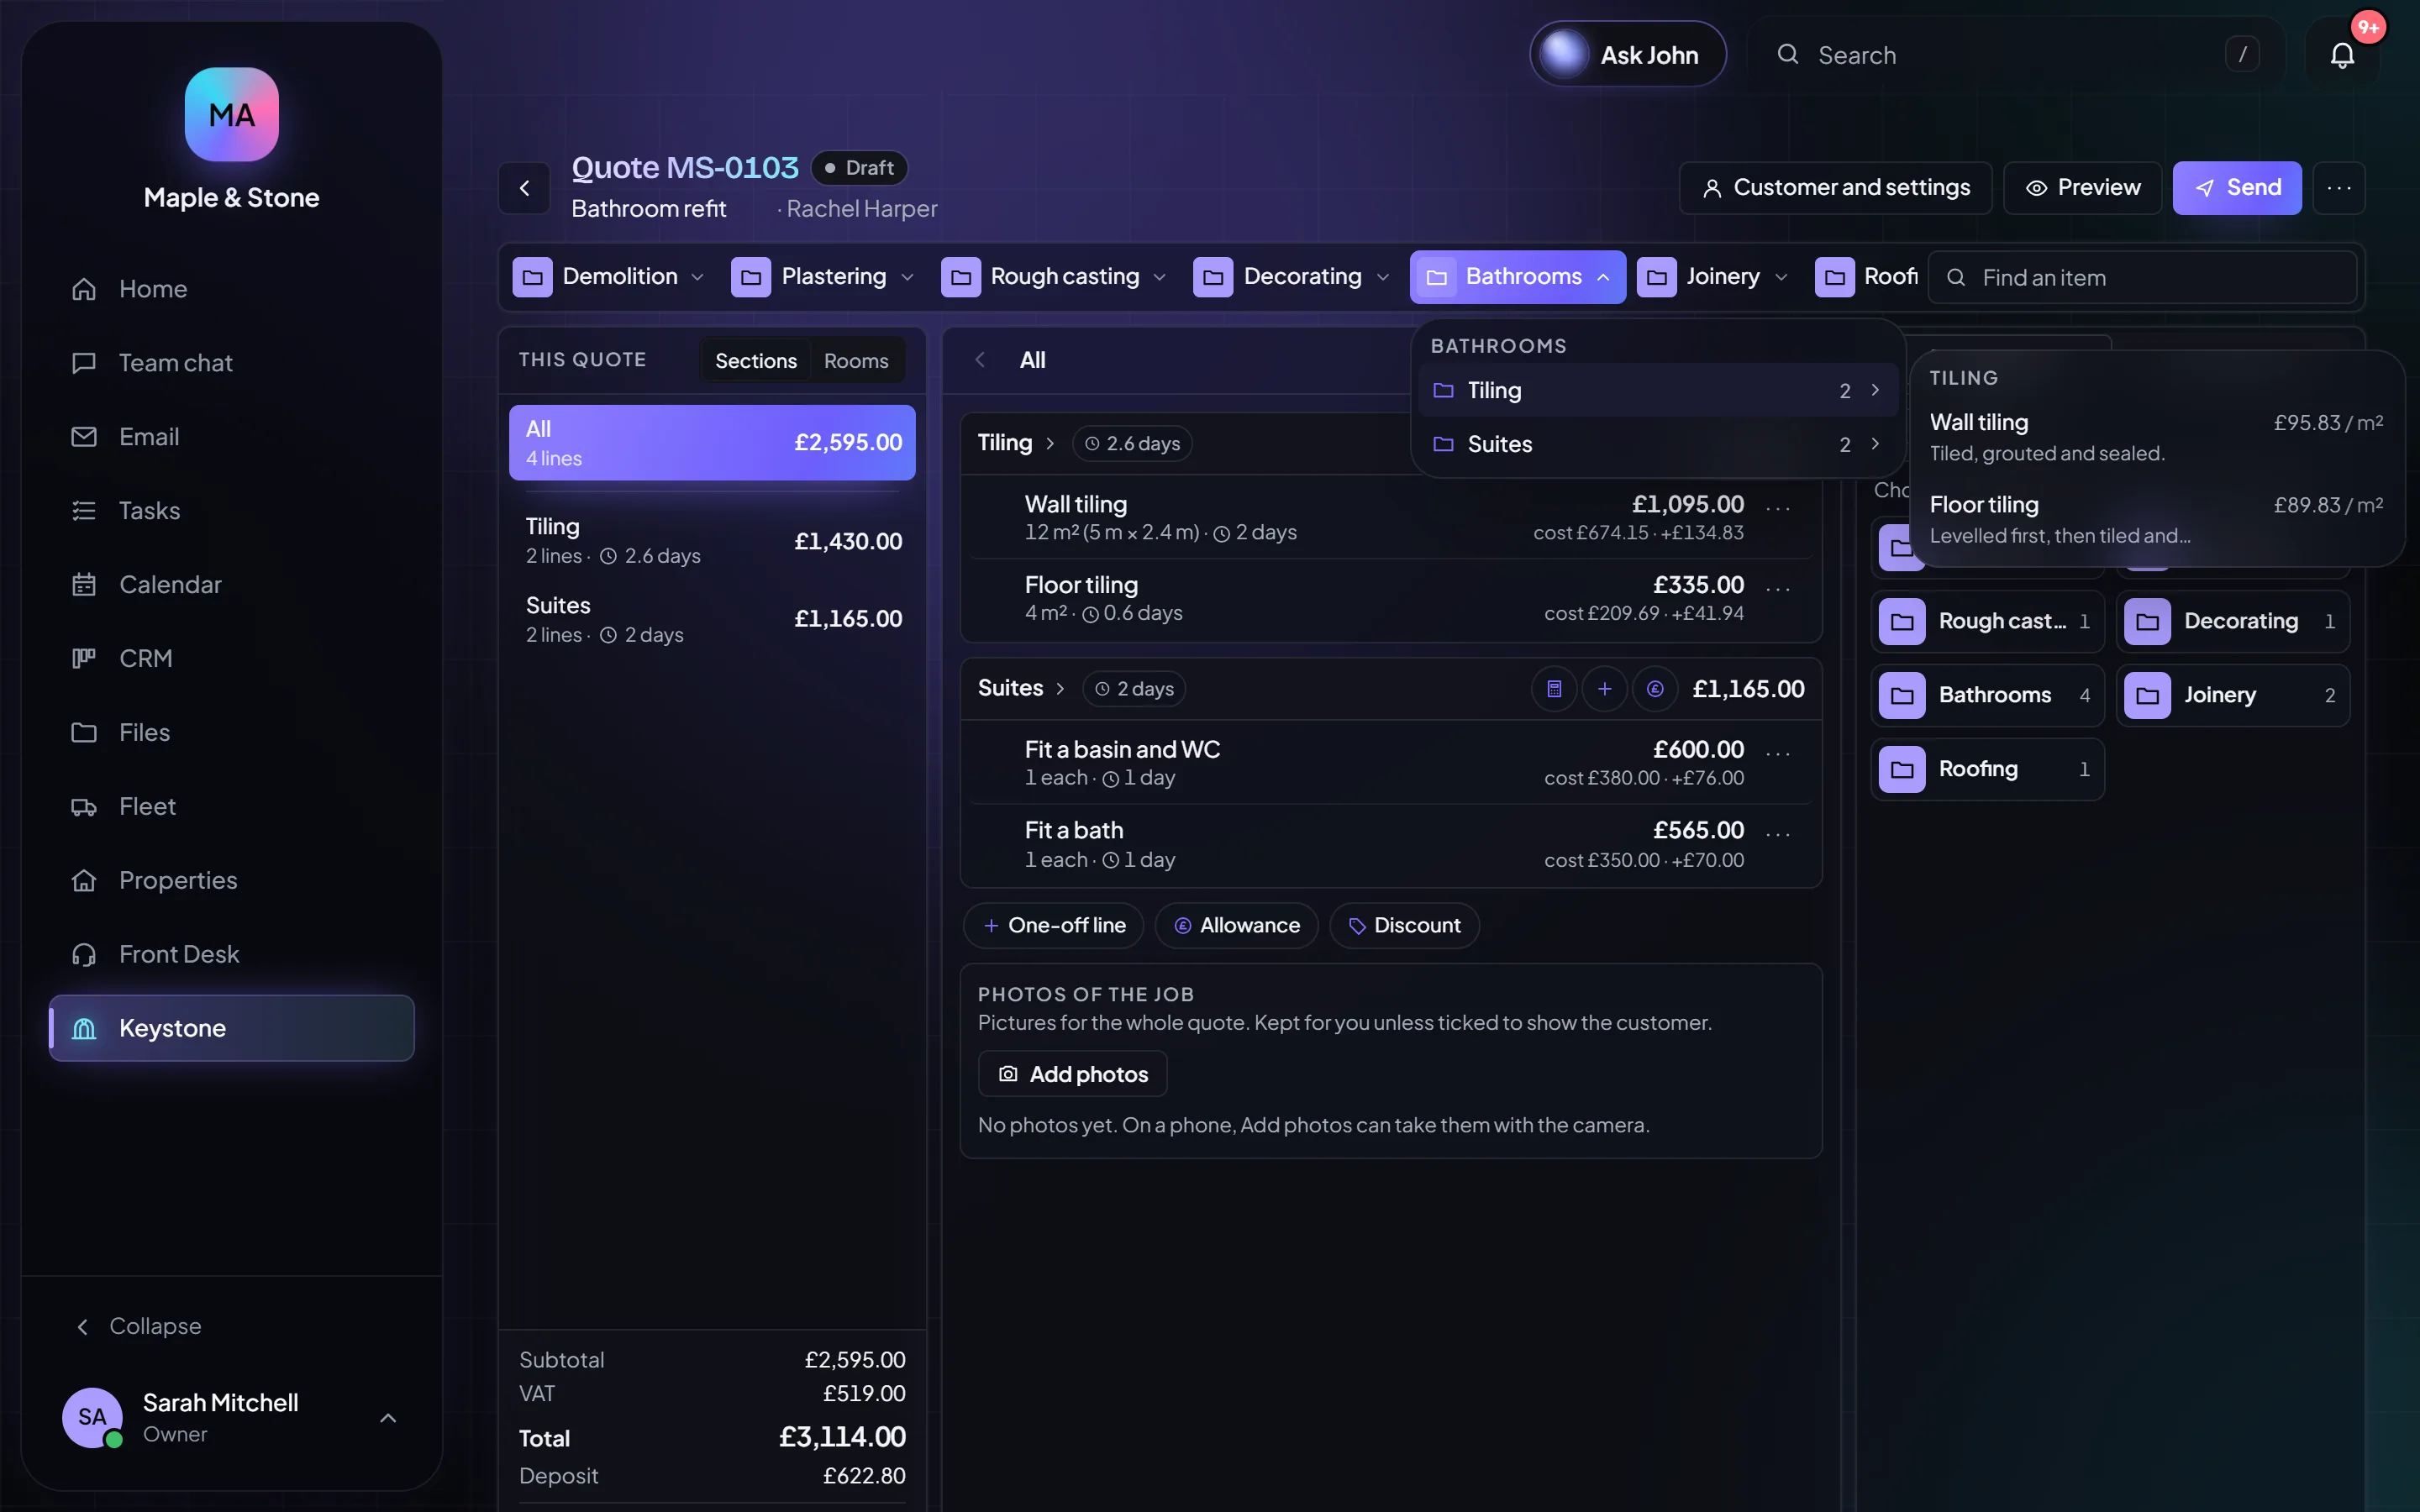Open the notifications bell
The width and height of the screenshot is (2420, 1512).
[2342, 55]
